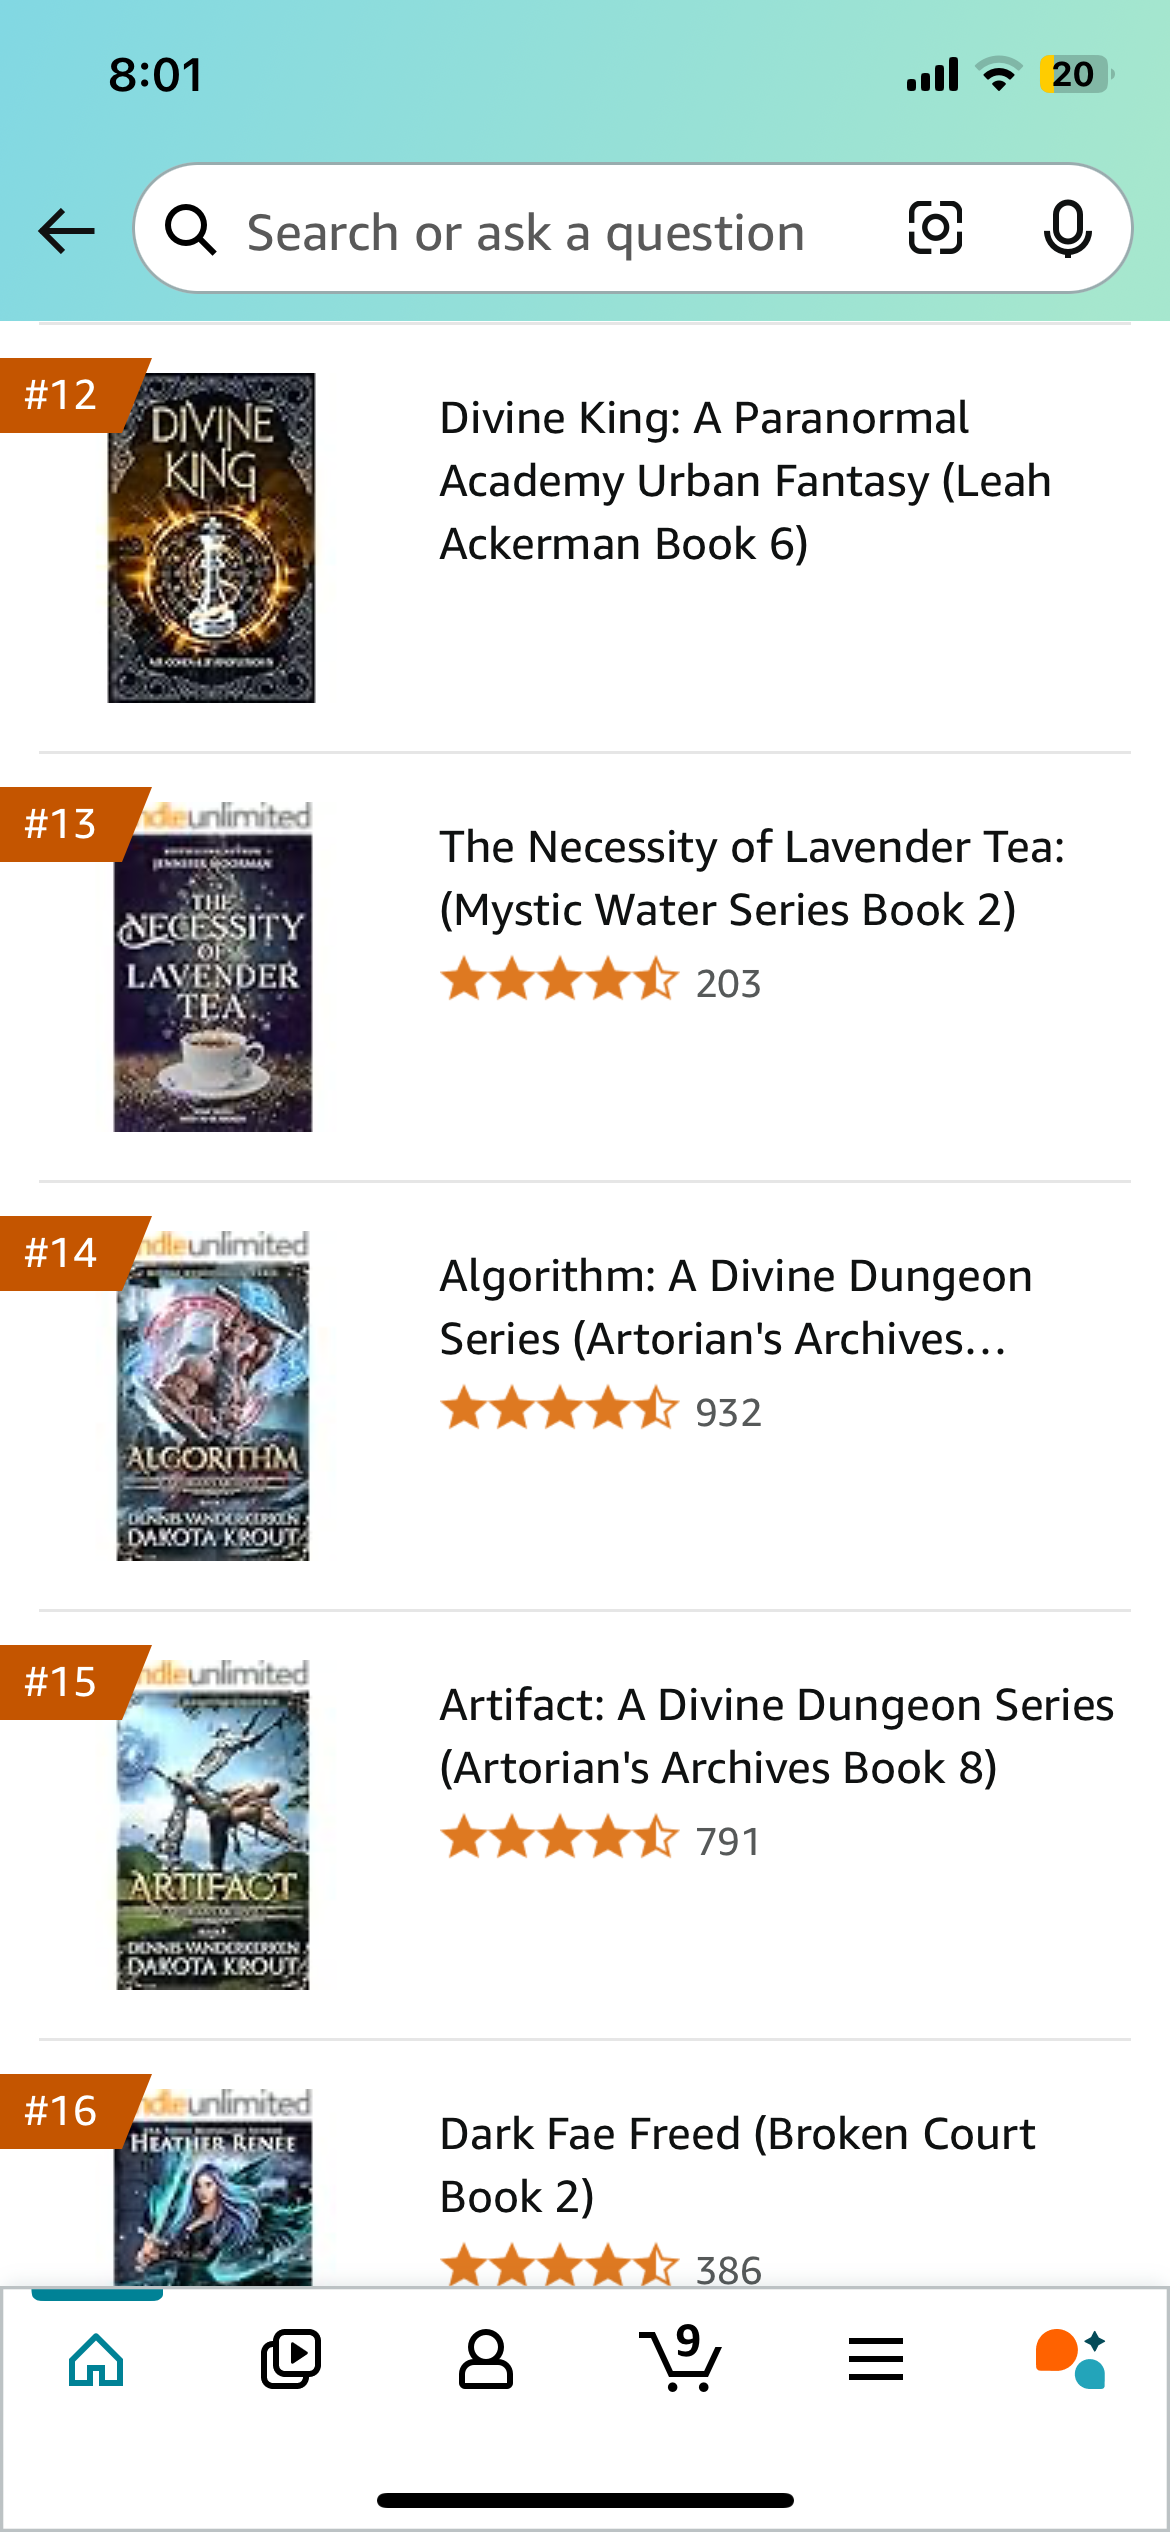Tap the search magnifier icon

(x=190, y=231)
